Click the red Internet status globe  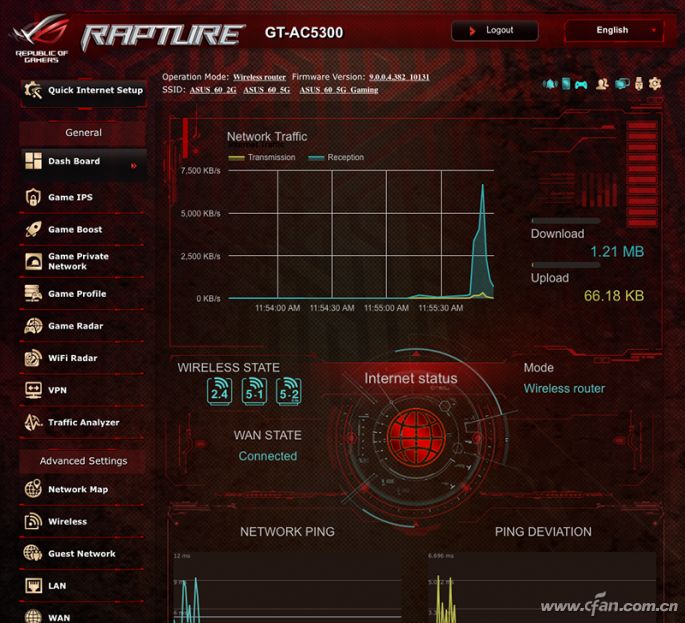click(416, 438)
